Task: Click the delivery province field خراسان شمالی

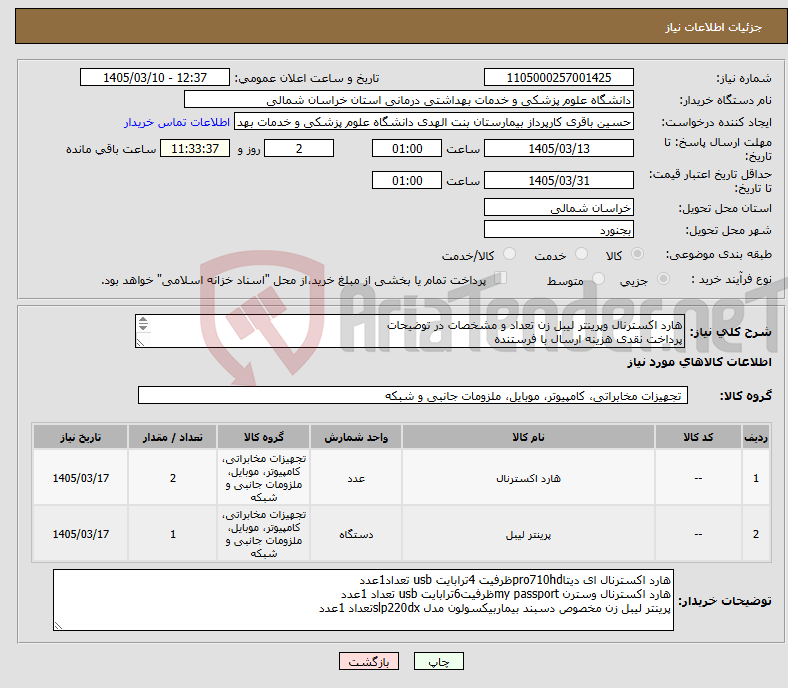Action: tap(558, 208)
